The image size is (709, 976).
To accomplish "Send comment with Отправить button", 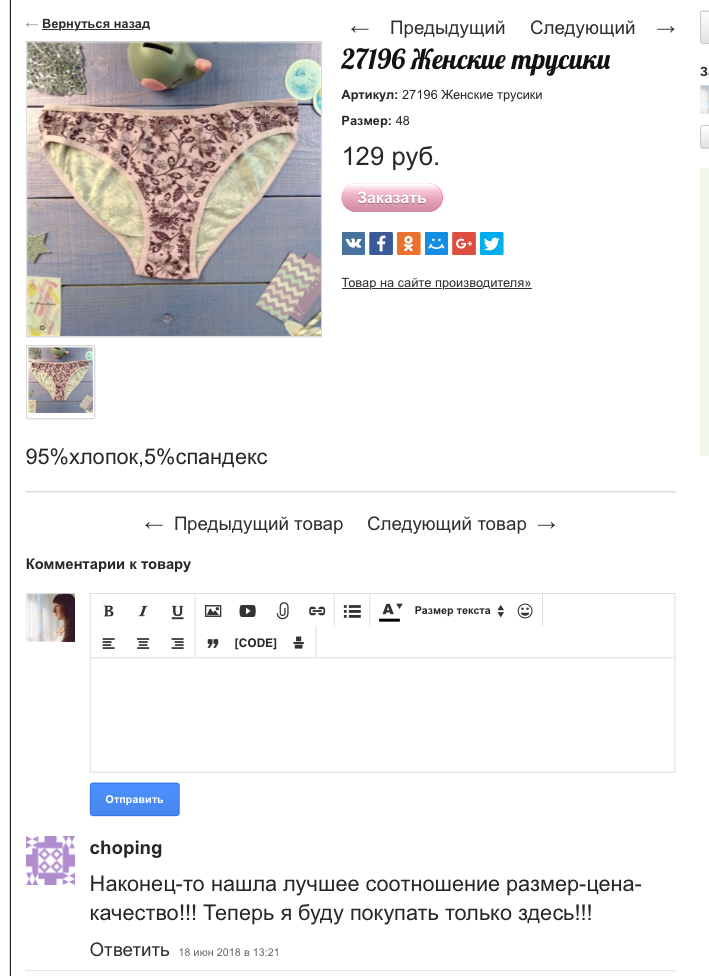I will coord(134,799).
